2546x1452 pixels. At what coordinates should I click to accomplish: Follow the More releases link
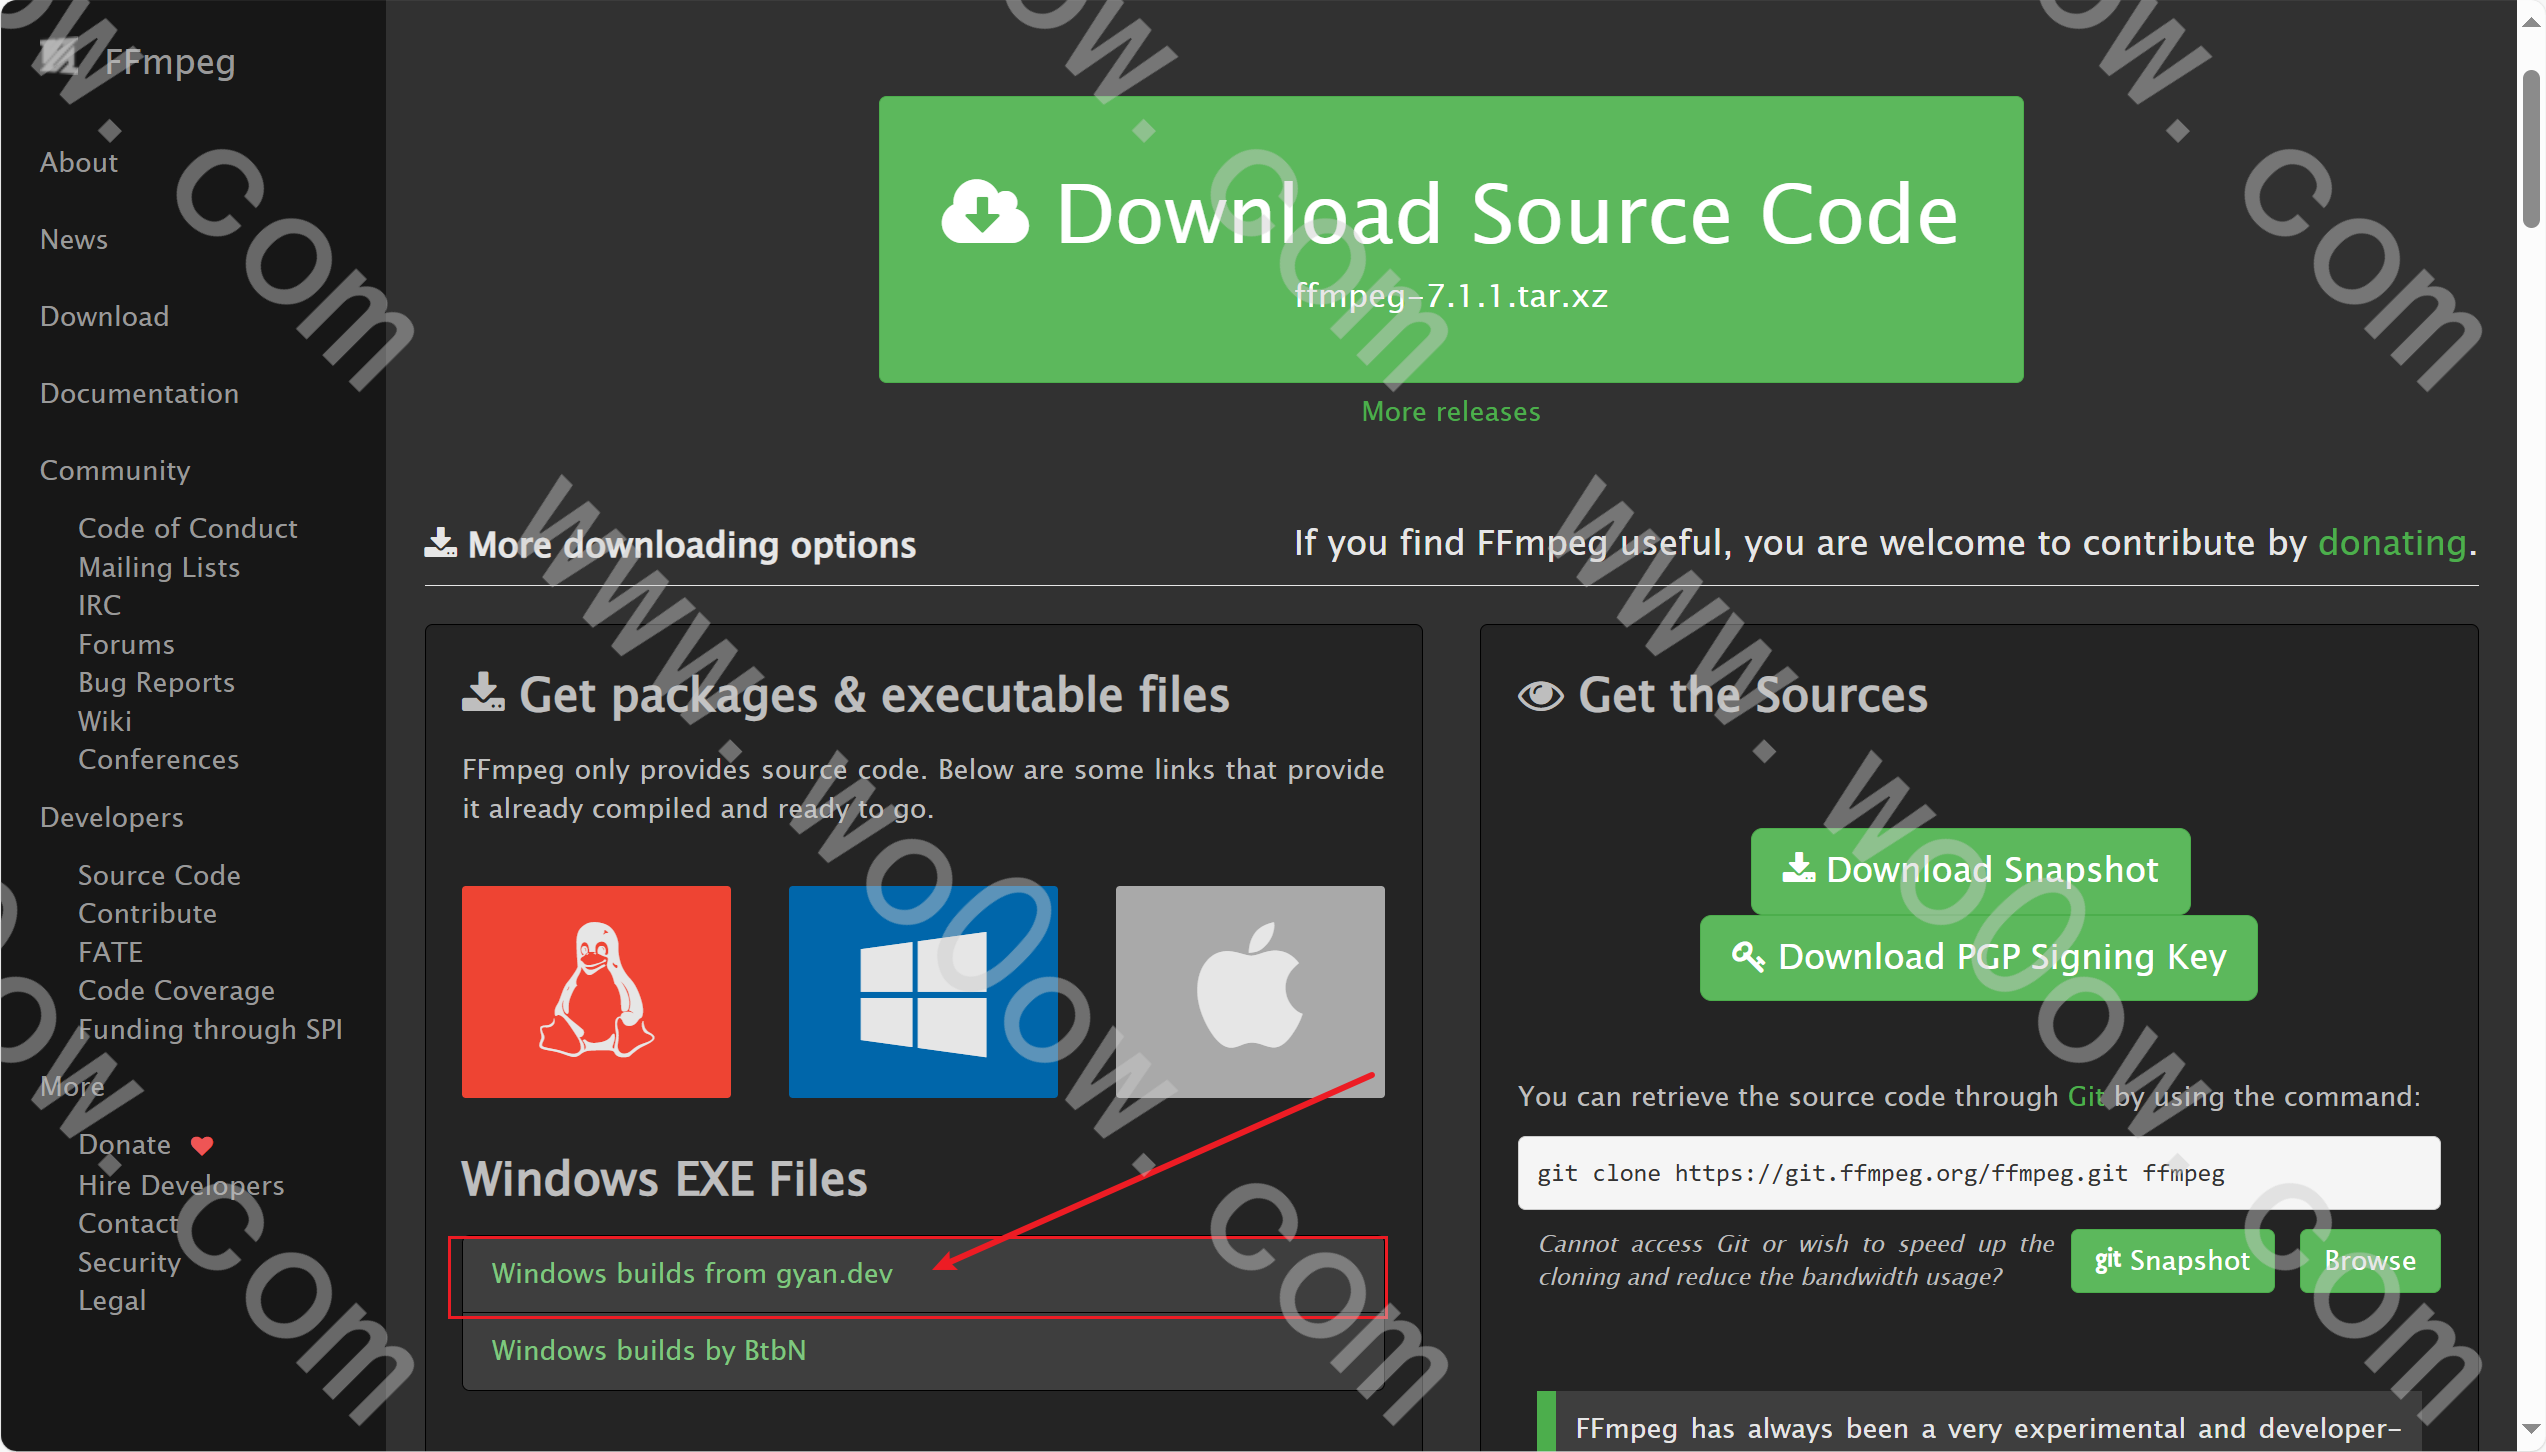pos(1450,412)
